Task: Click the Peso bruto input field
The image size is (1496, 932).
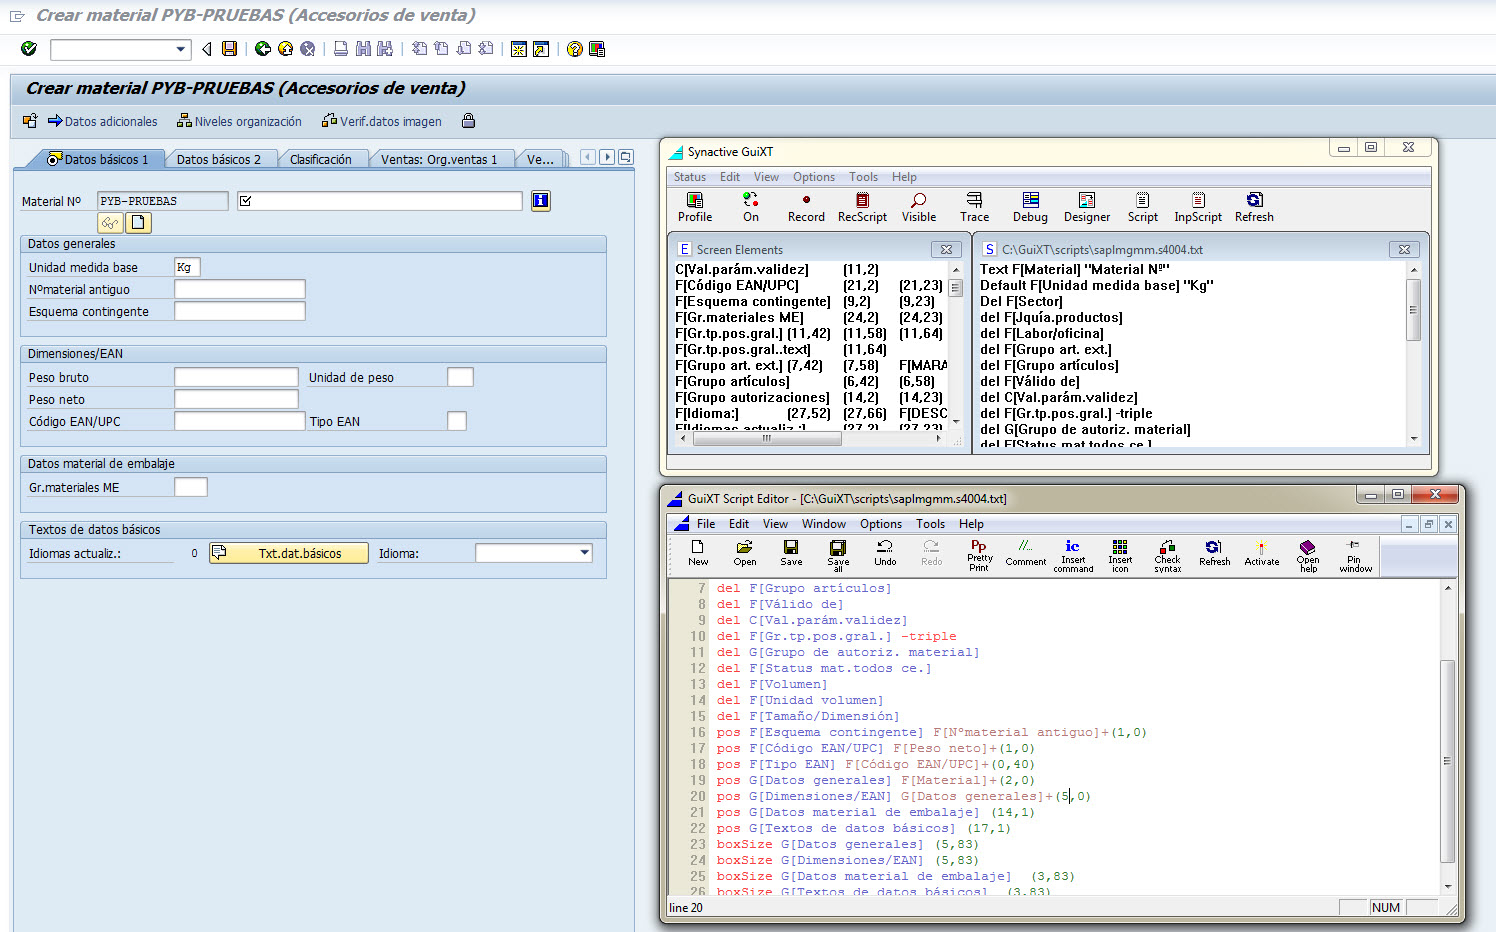Action: tap(236, 377)
